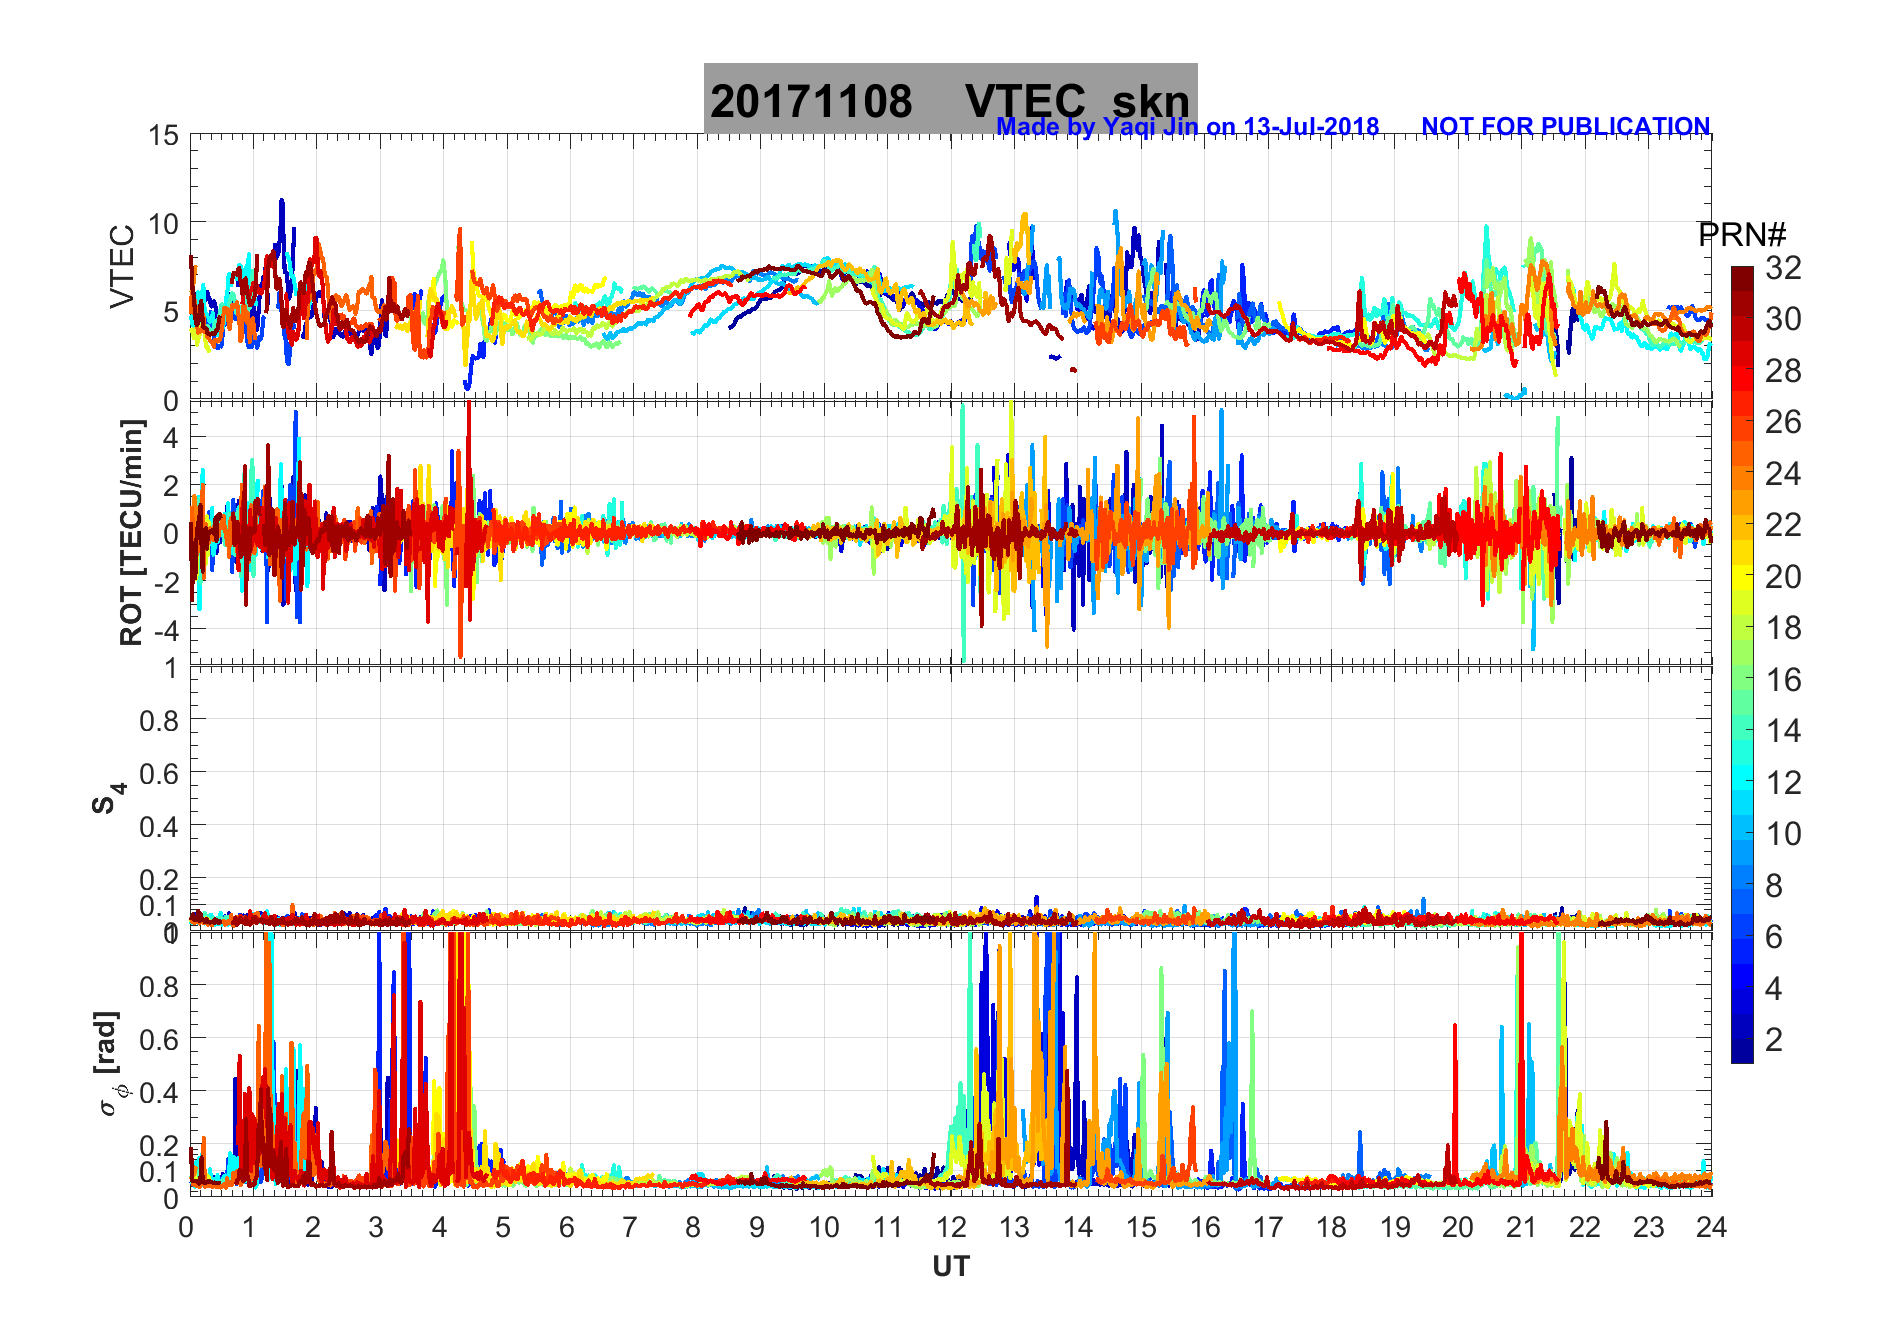Click the -4 tick on the ROT axis

166,631
